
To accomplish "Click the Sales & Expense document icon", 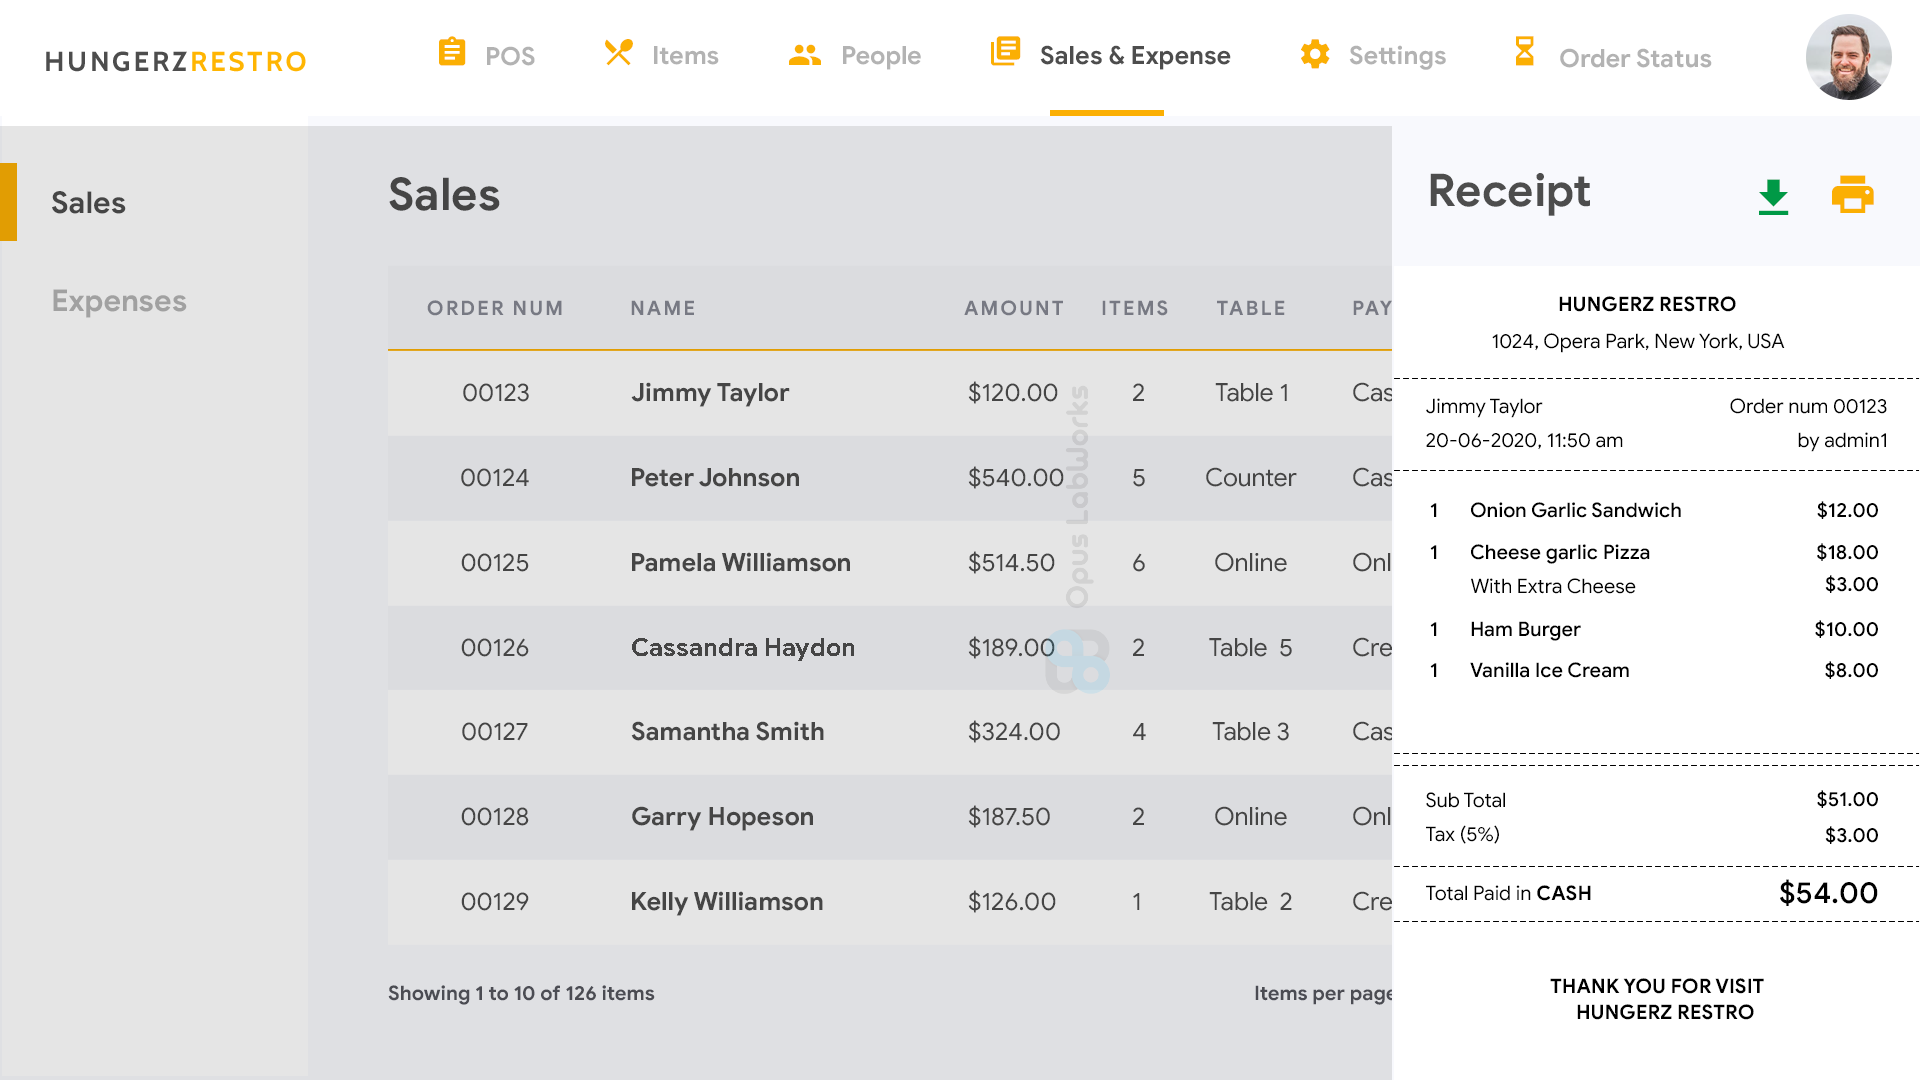I will click(1005, 52).
